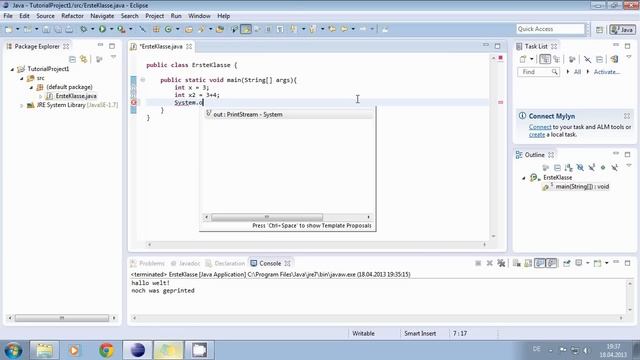Open the Refactor menu

coord(72,16)
